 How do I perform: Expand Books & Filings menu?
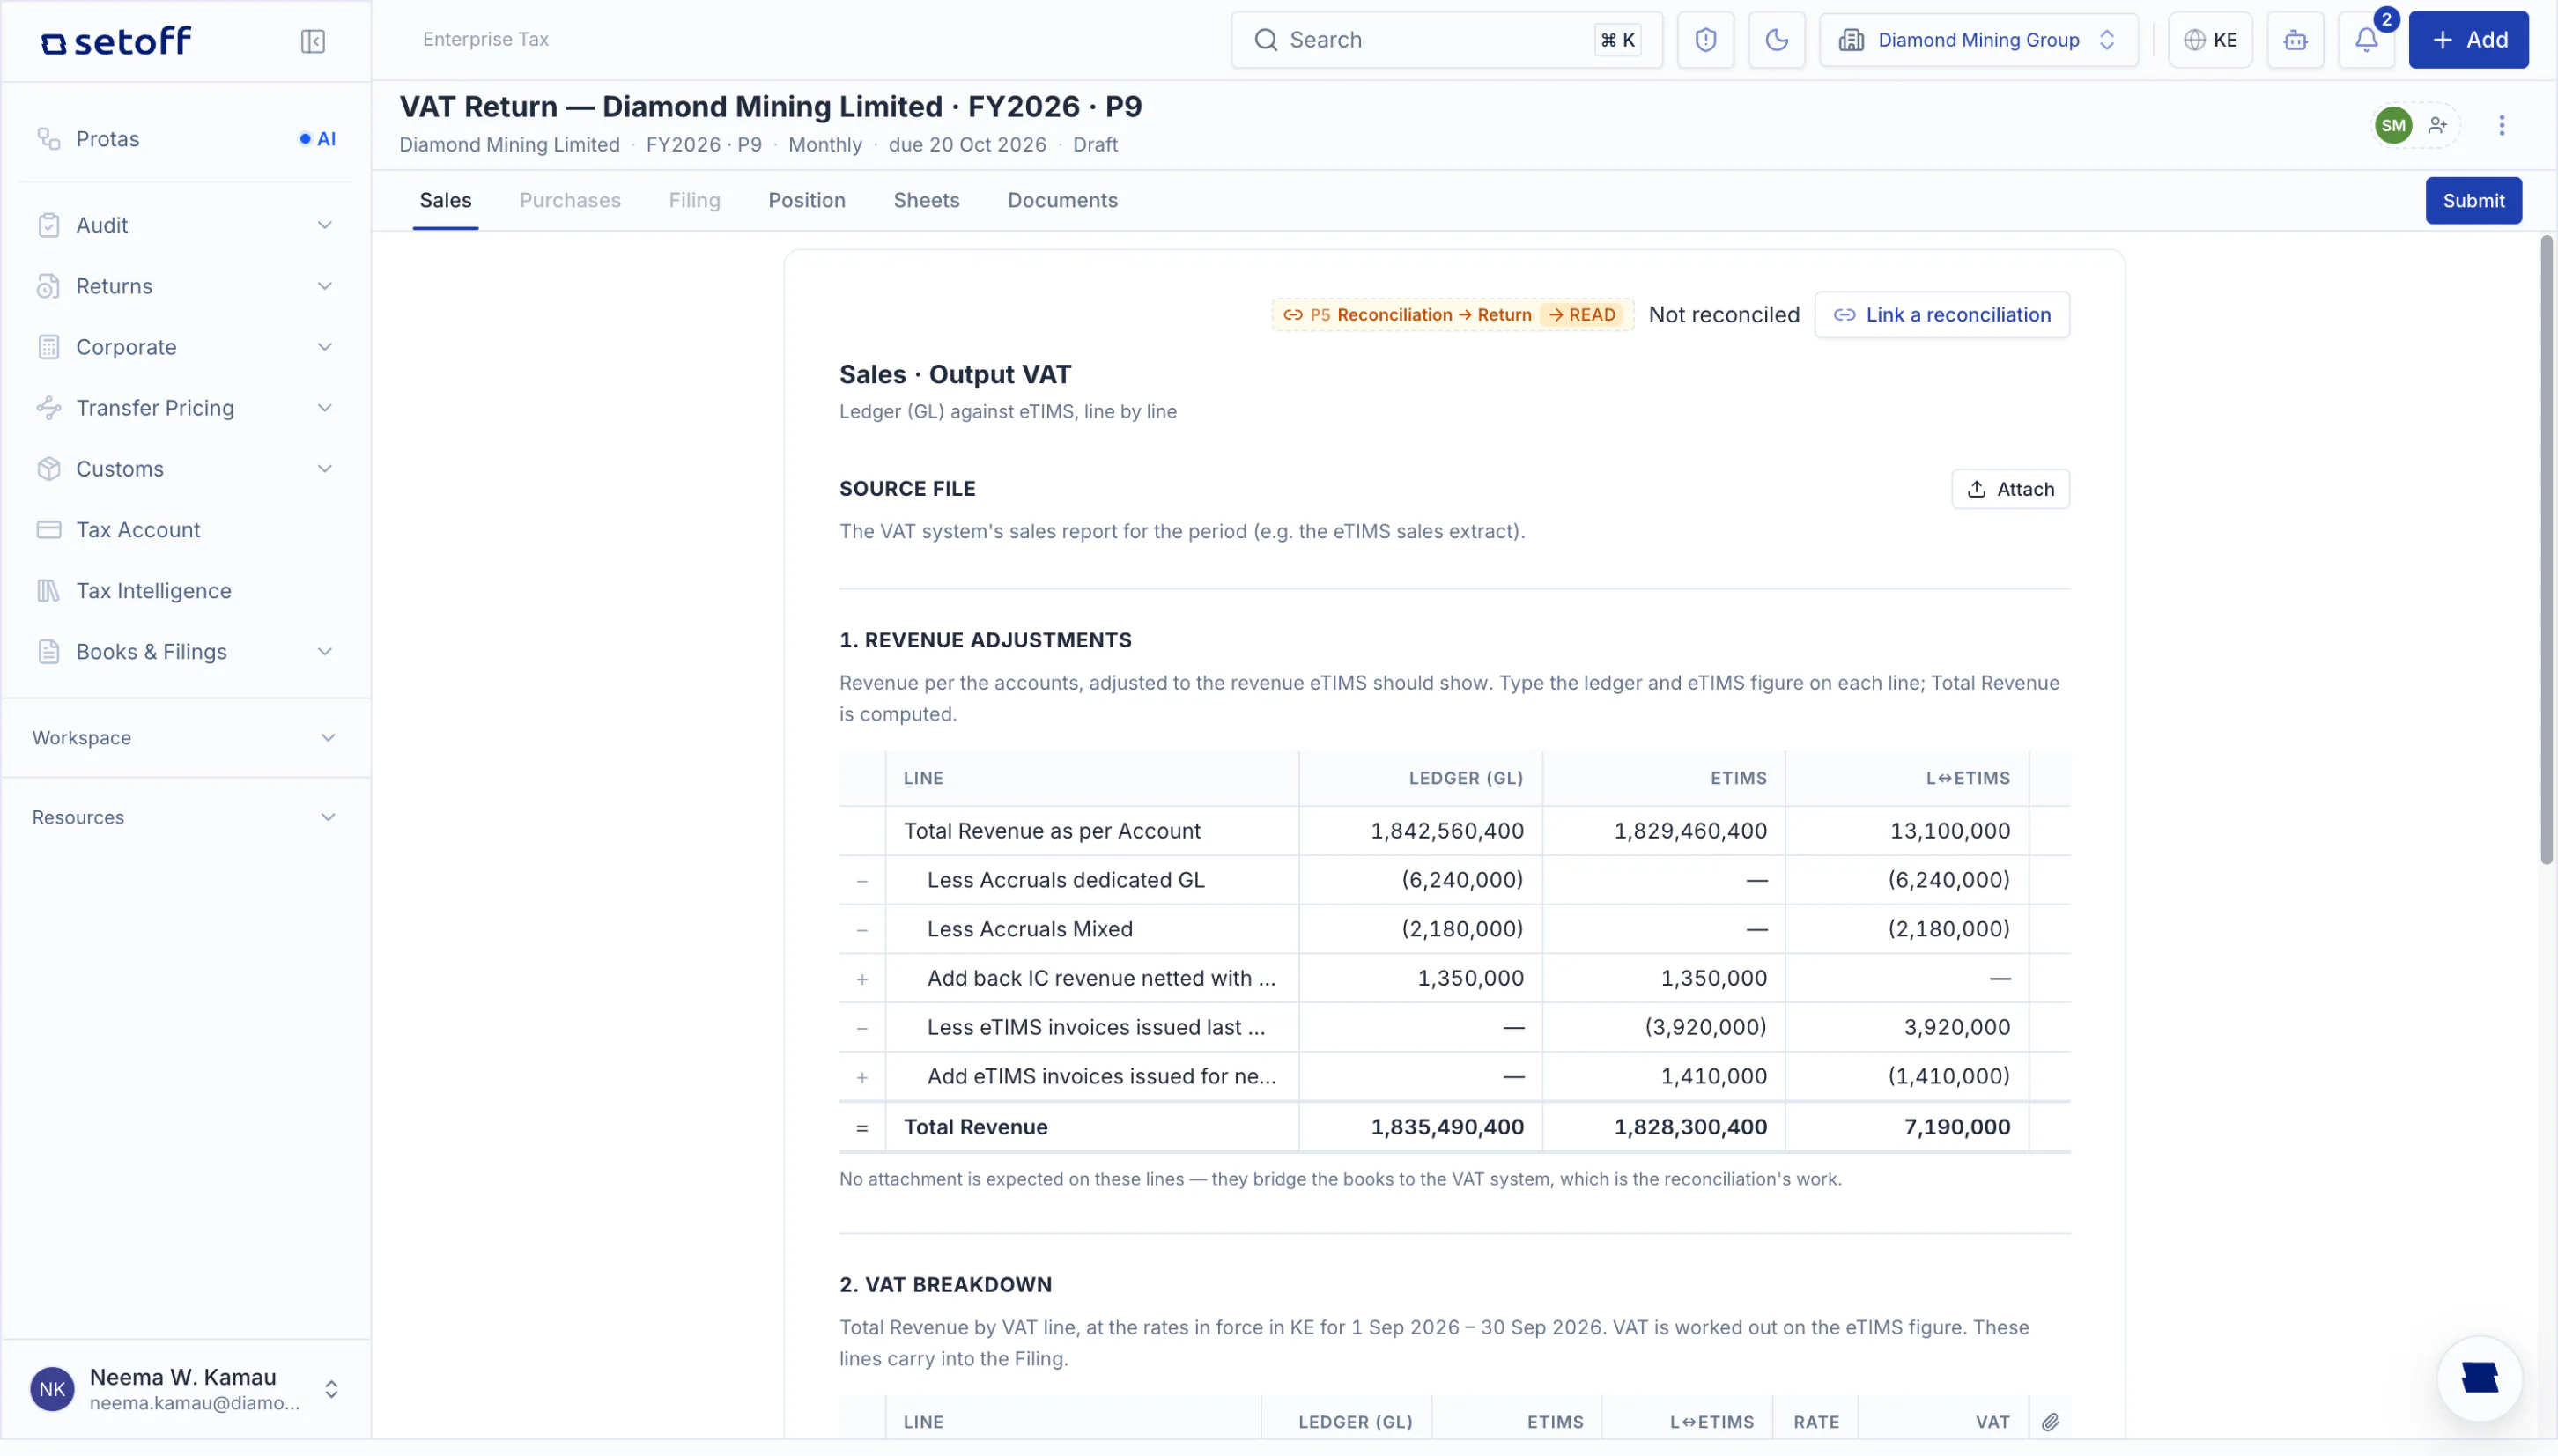(x=186, y=652)
